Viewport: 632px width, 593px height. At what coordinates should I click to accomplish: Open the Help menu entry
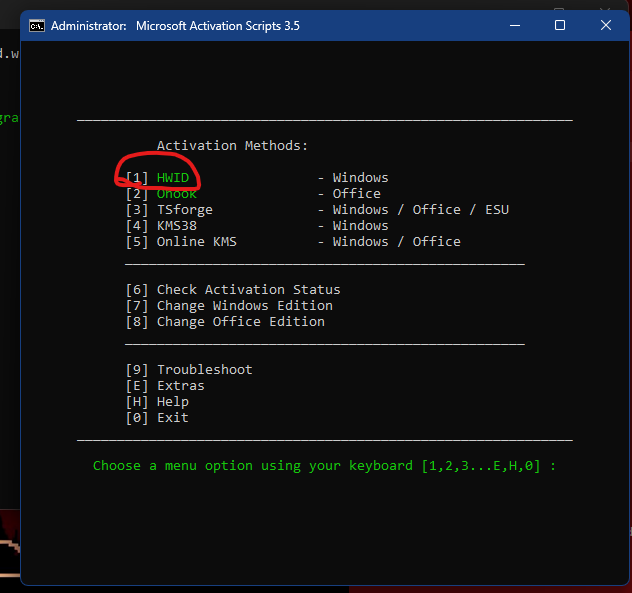[x=157, y=402]
